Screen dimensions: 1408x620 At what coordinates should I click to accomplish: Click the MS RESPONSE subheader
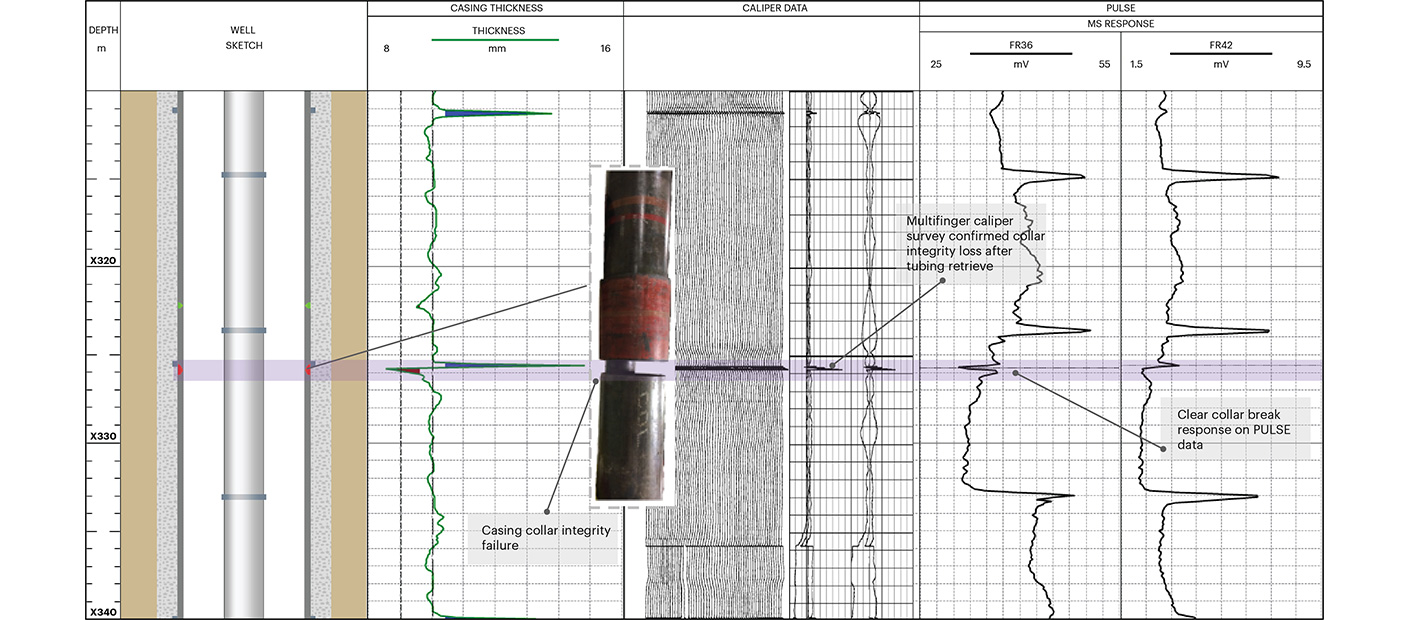(1120, 23)
